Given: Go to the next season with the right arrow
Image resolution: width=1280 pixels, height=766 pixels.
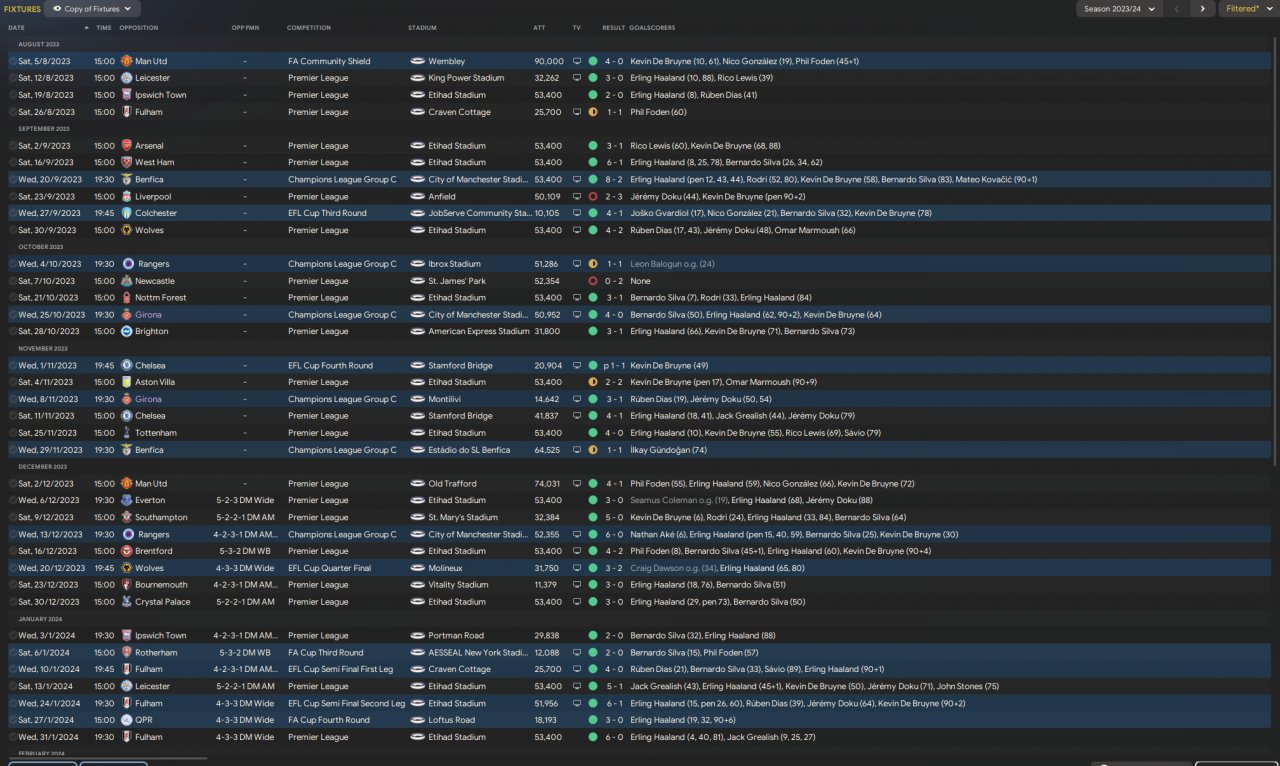Looking at the screenshot, I should pyautogui.click(x=1202, y=9).
